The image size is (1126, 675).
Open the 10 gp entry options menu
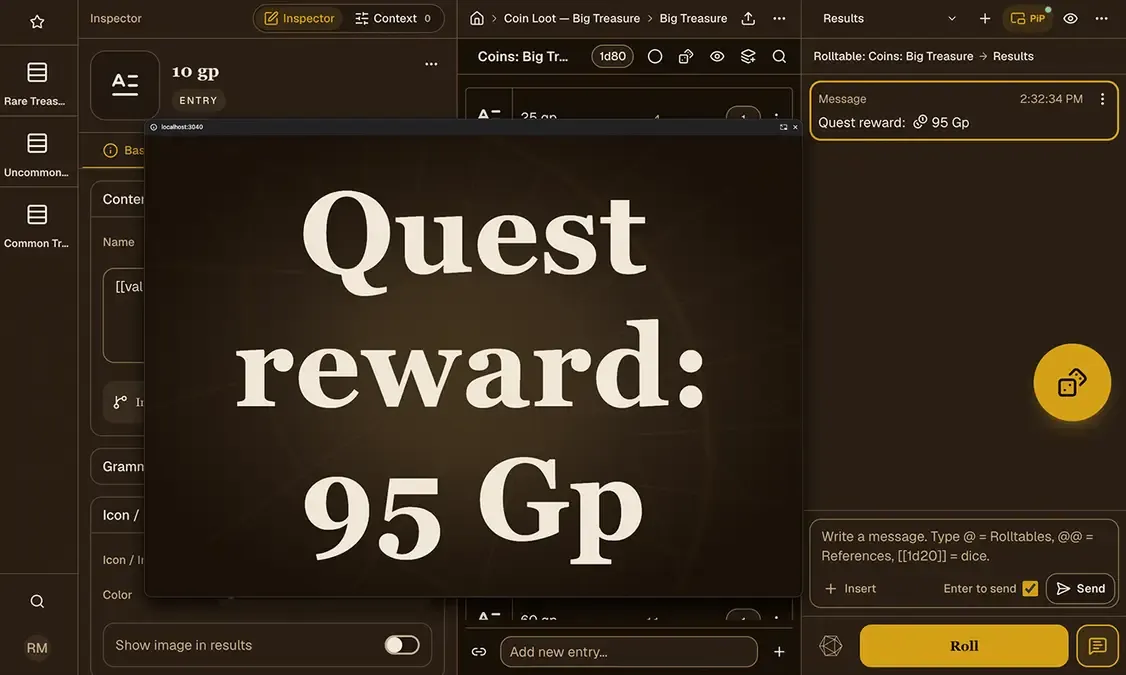(x=431, y=64)
